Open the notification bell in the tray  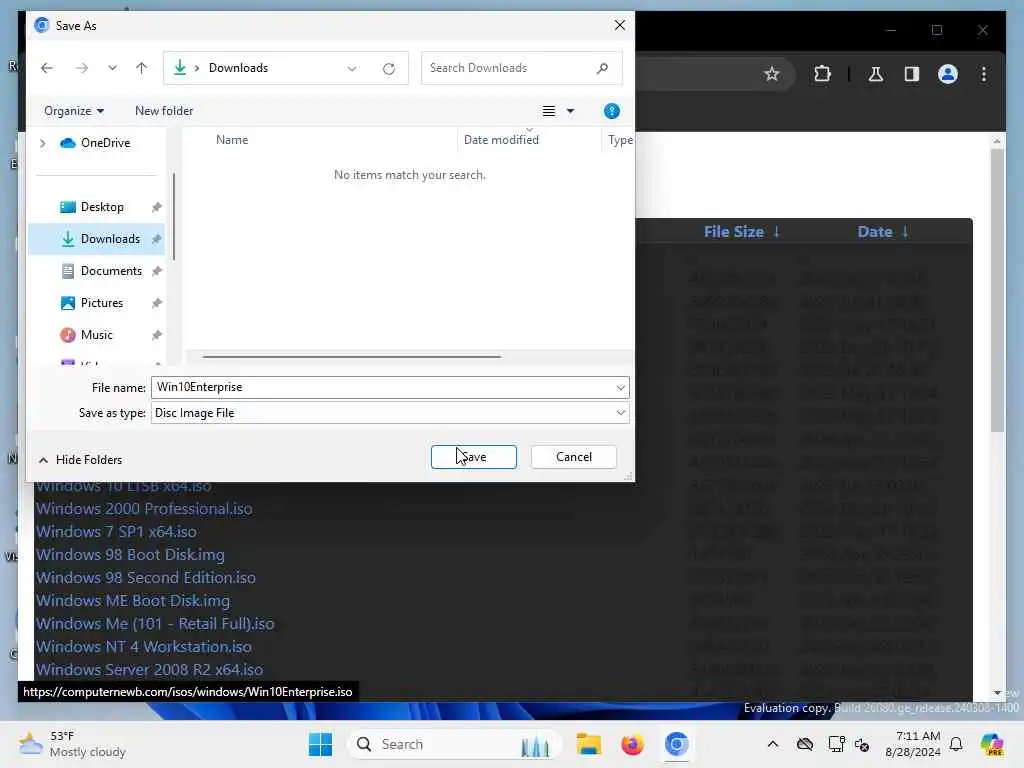point(956,744)
